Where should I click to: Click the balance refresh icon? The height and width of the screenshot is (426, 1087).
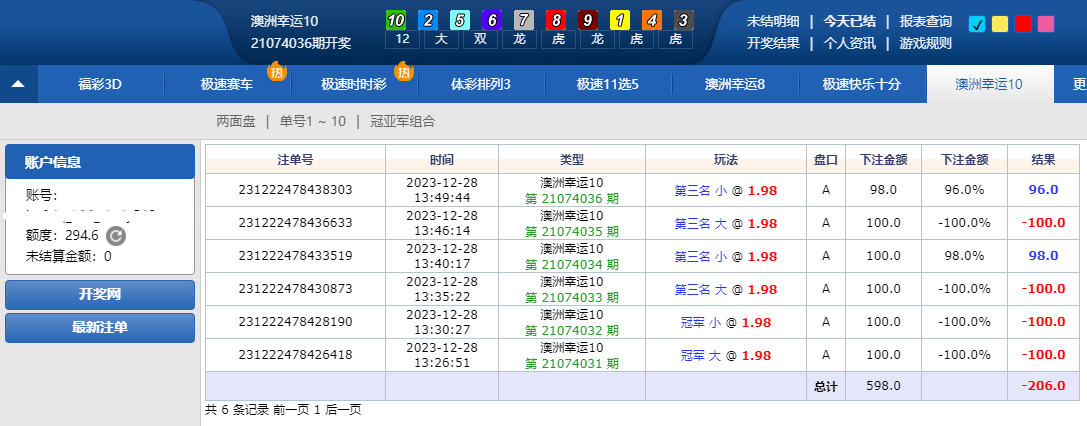pyautogui.click(x=116, y=236)
